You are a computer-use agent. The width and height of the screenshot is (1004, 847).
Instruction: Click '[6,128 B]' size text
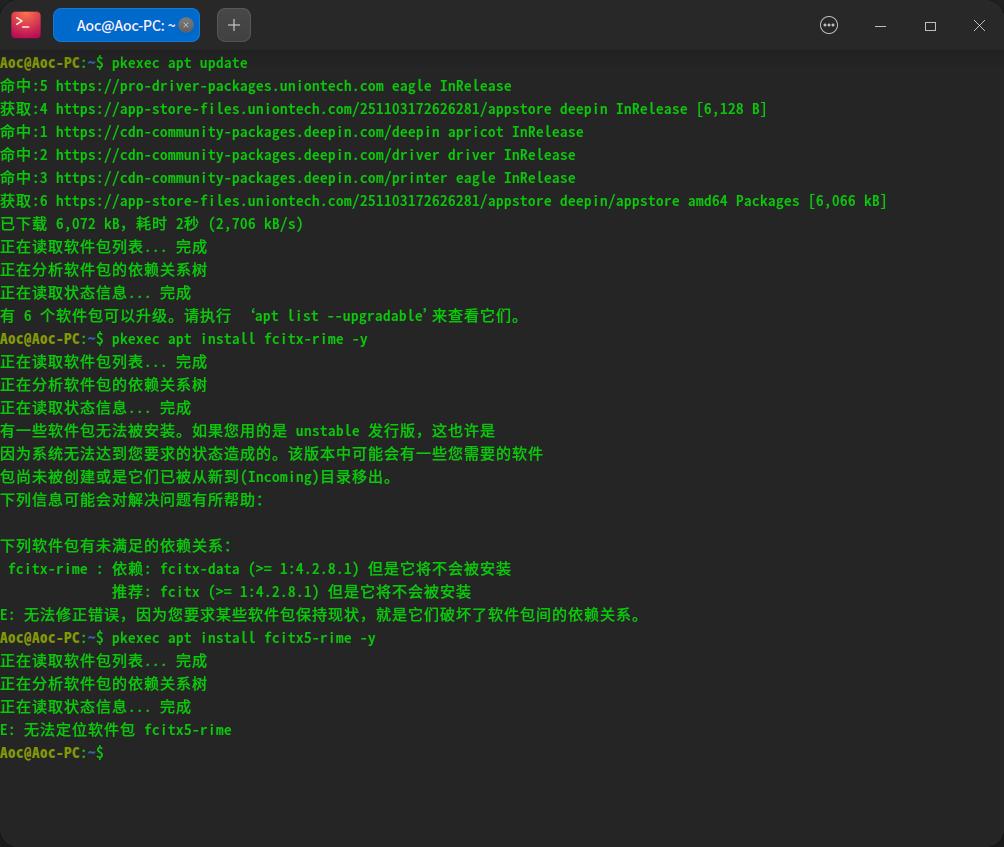[731, 109]
